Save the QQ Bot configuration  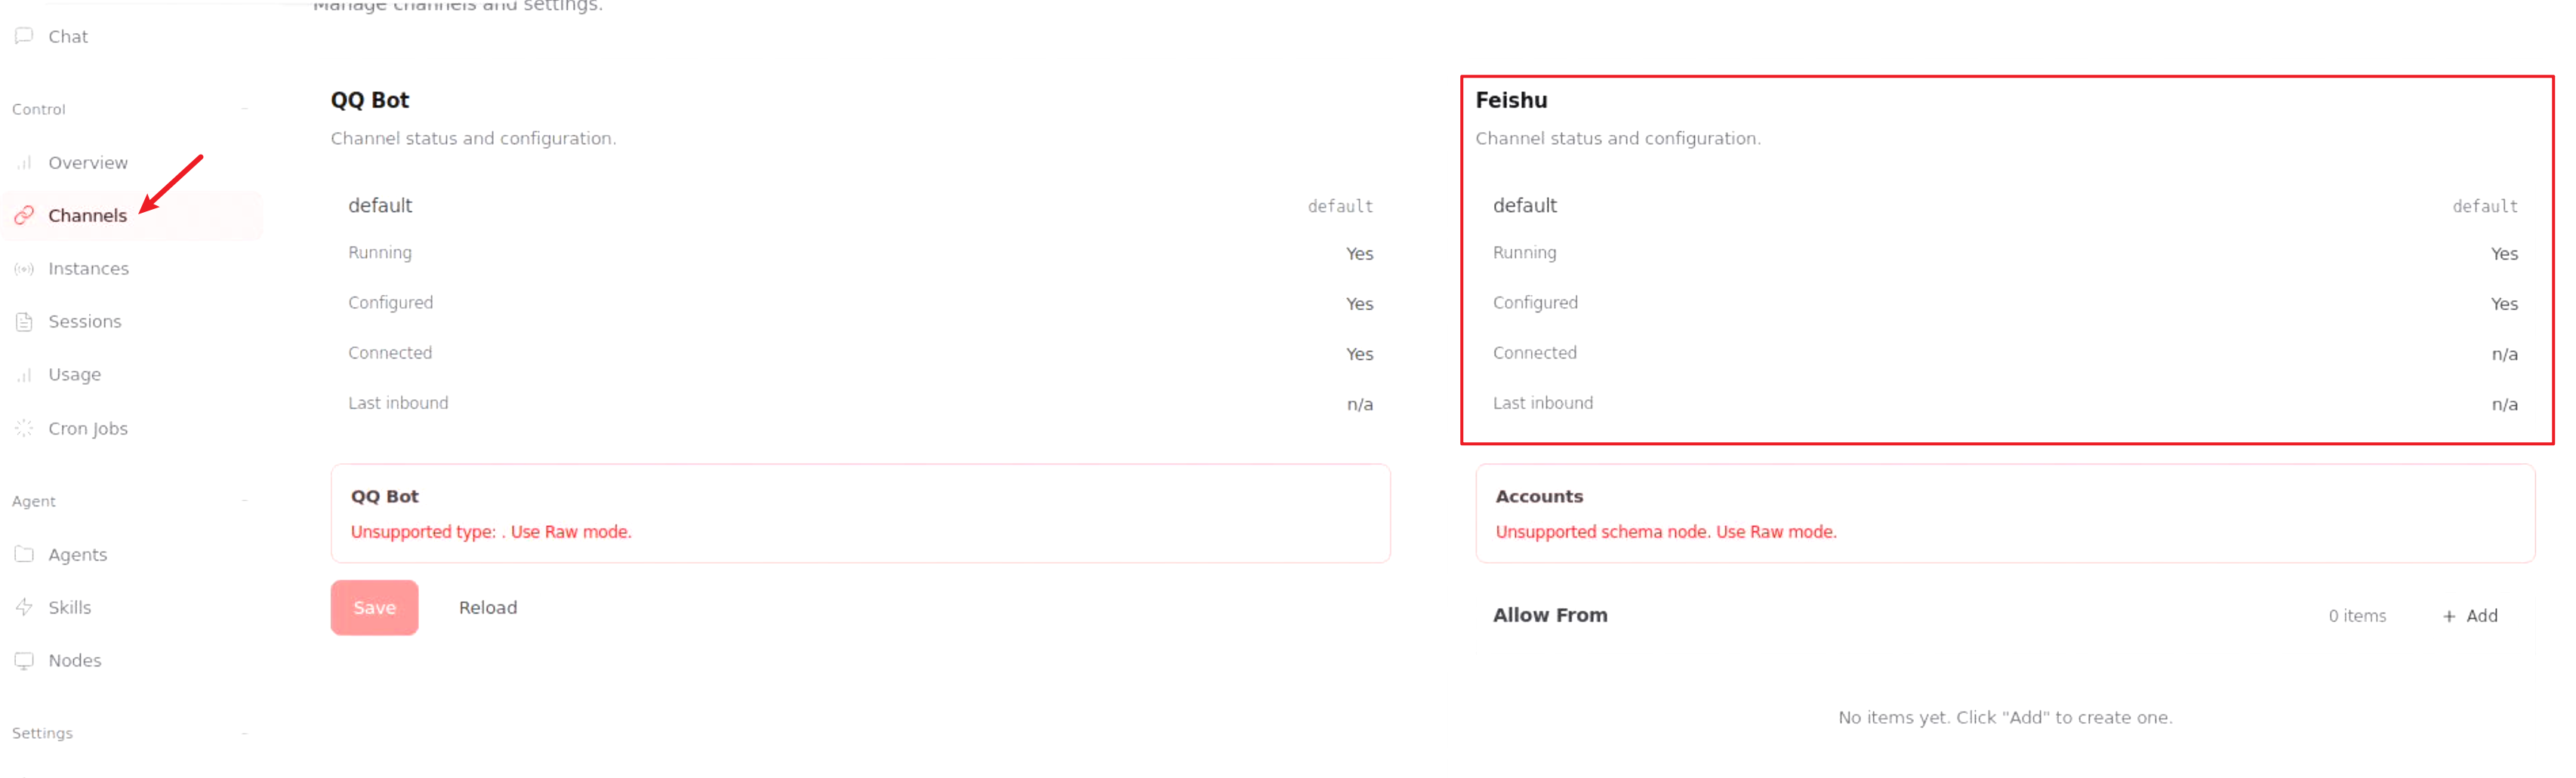374,608
